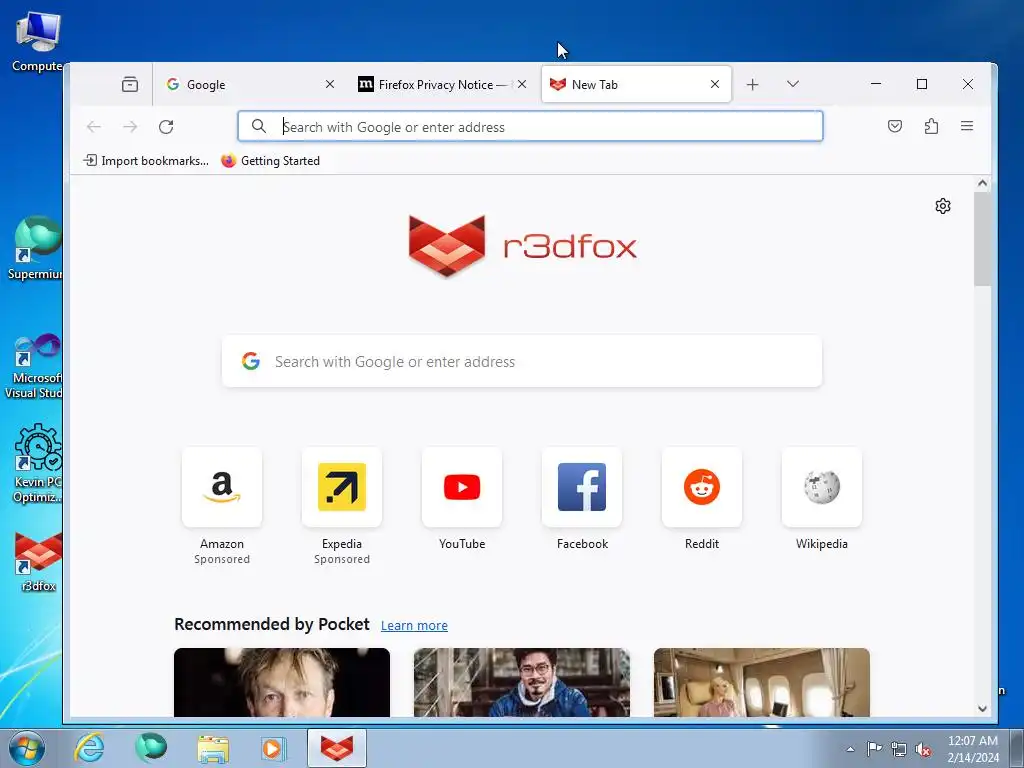Open Save to Pocket icon in toolbar

click(x=895, y=126)
